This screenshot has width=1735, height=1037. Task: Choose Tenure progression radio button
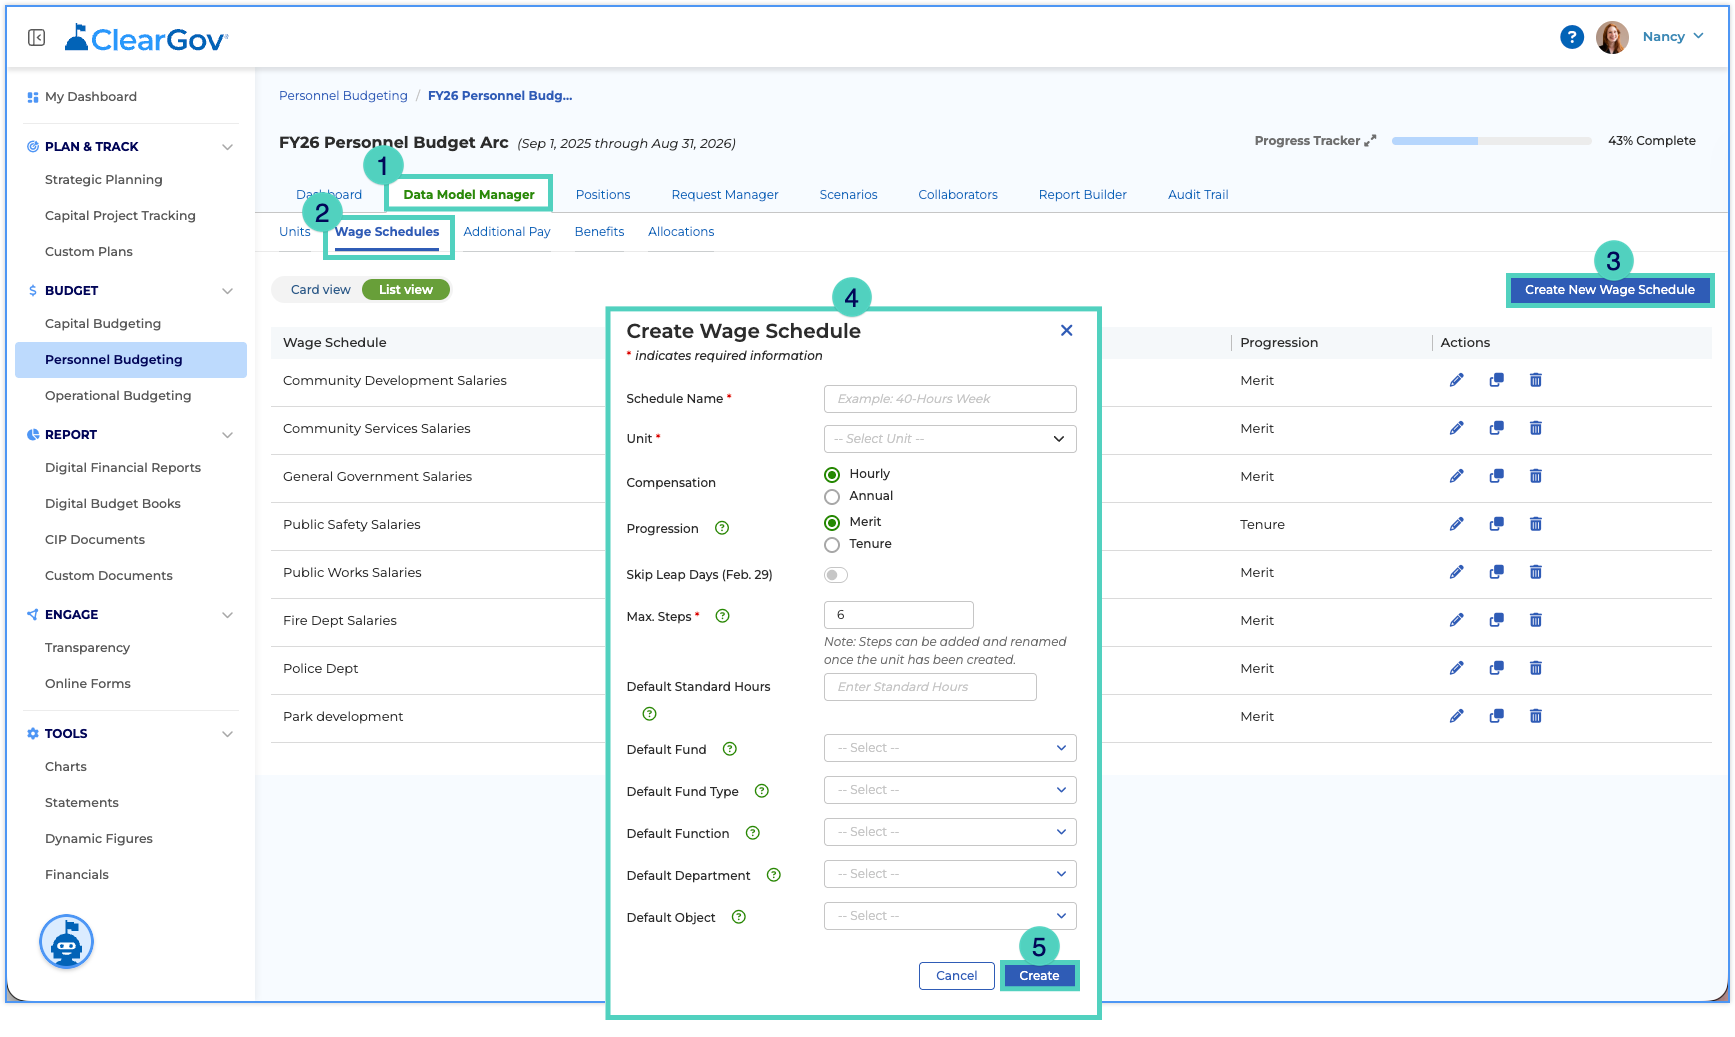[831, 545]
